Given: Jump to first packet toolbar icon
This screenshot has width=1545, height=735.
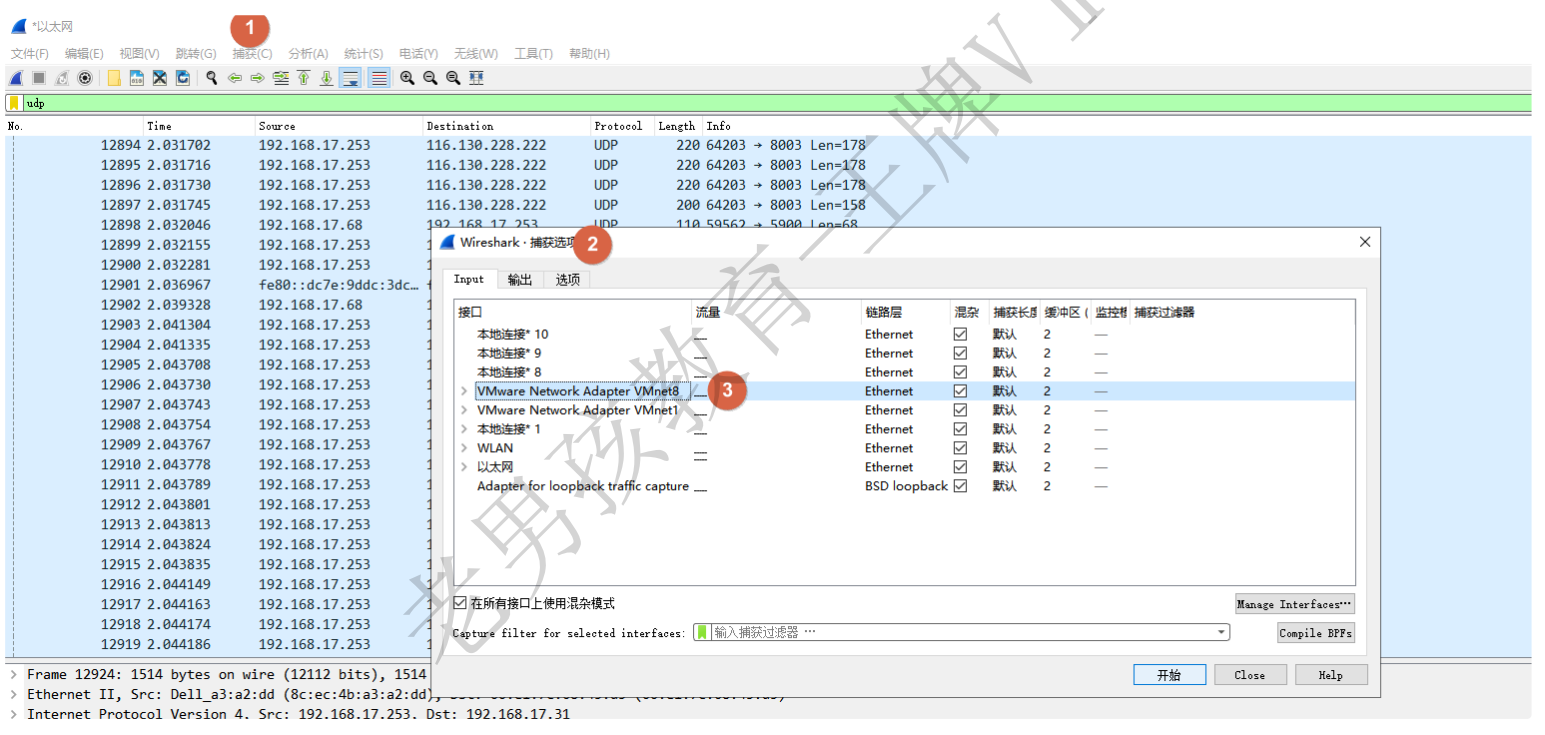Looking at the screenshot, I should 304,78.
